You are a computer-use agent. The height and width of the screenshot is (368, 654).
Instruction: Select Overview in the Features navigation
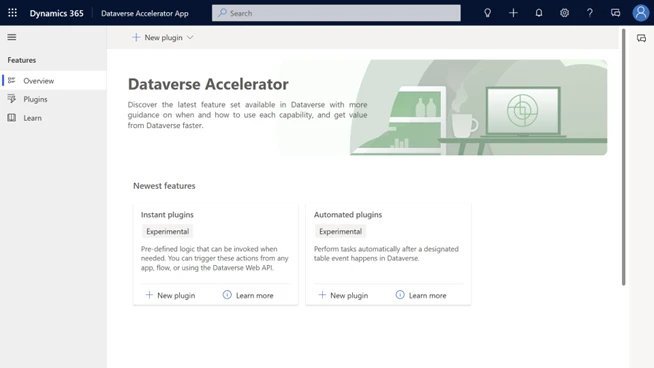53,81
